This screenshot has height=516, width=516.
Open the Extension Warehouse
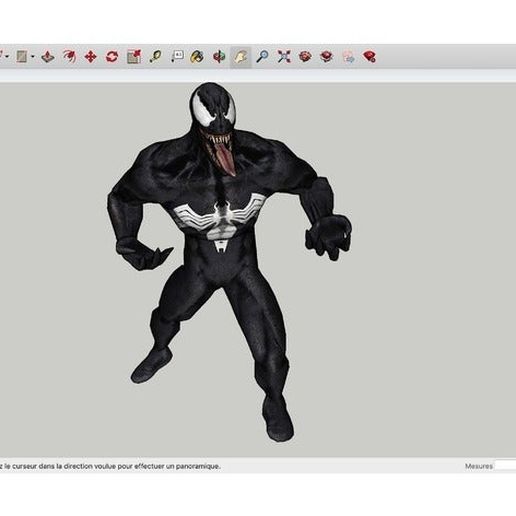coord(327,57)
